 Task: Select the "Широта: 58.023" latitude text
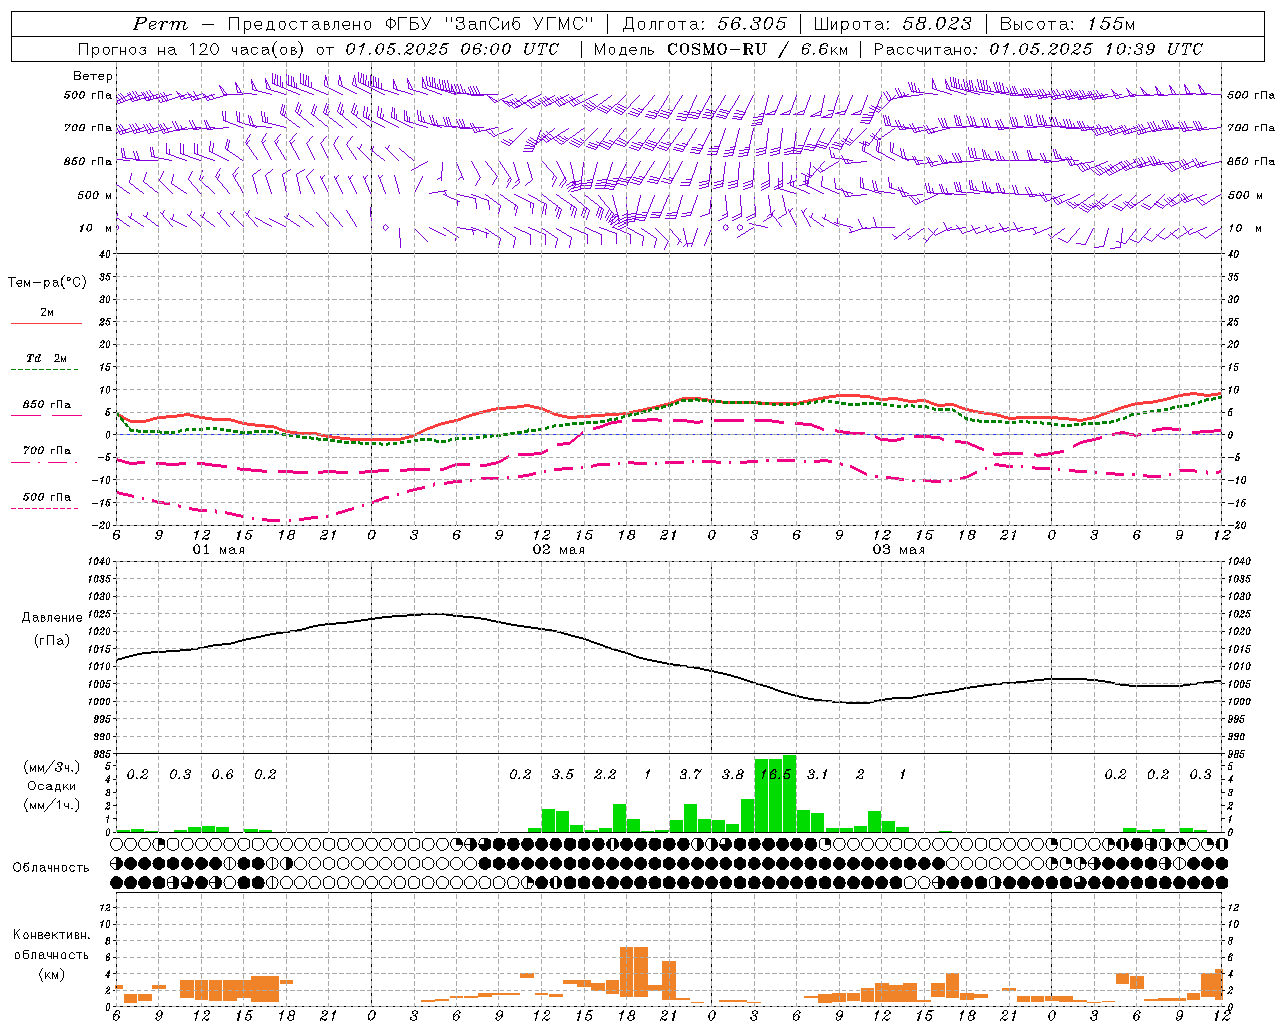coord(893,24)
